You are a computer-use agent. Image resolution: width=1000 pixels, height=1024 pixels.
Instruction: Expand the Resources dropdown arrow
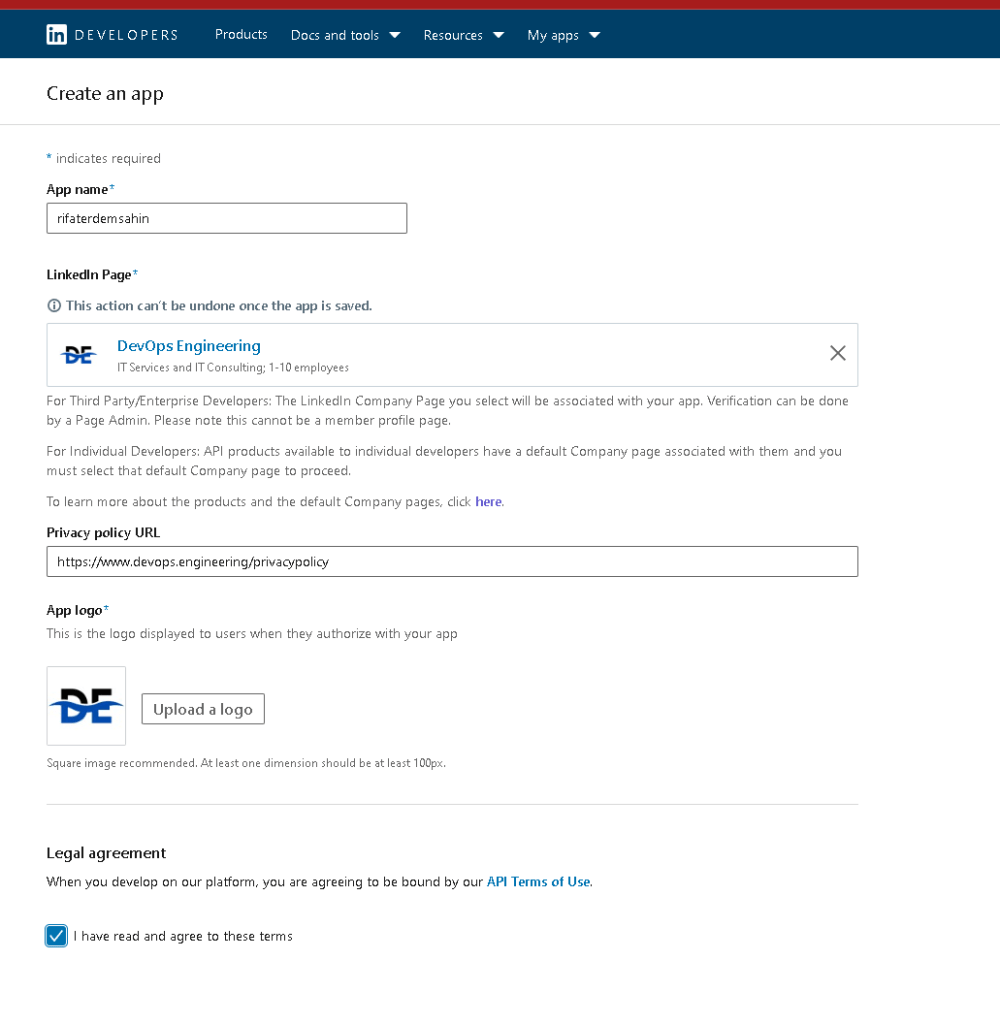pos(498,35)
